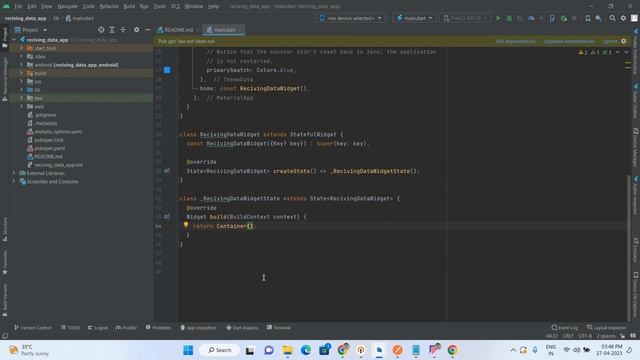The image size is (640, 360).
Task: Click the Select Opened File target icon
Action: [101, 30]
